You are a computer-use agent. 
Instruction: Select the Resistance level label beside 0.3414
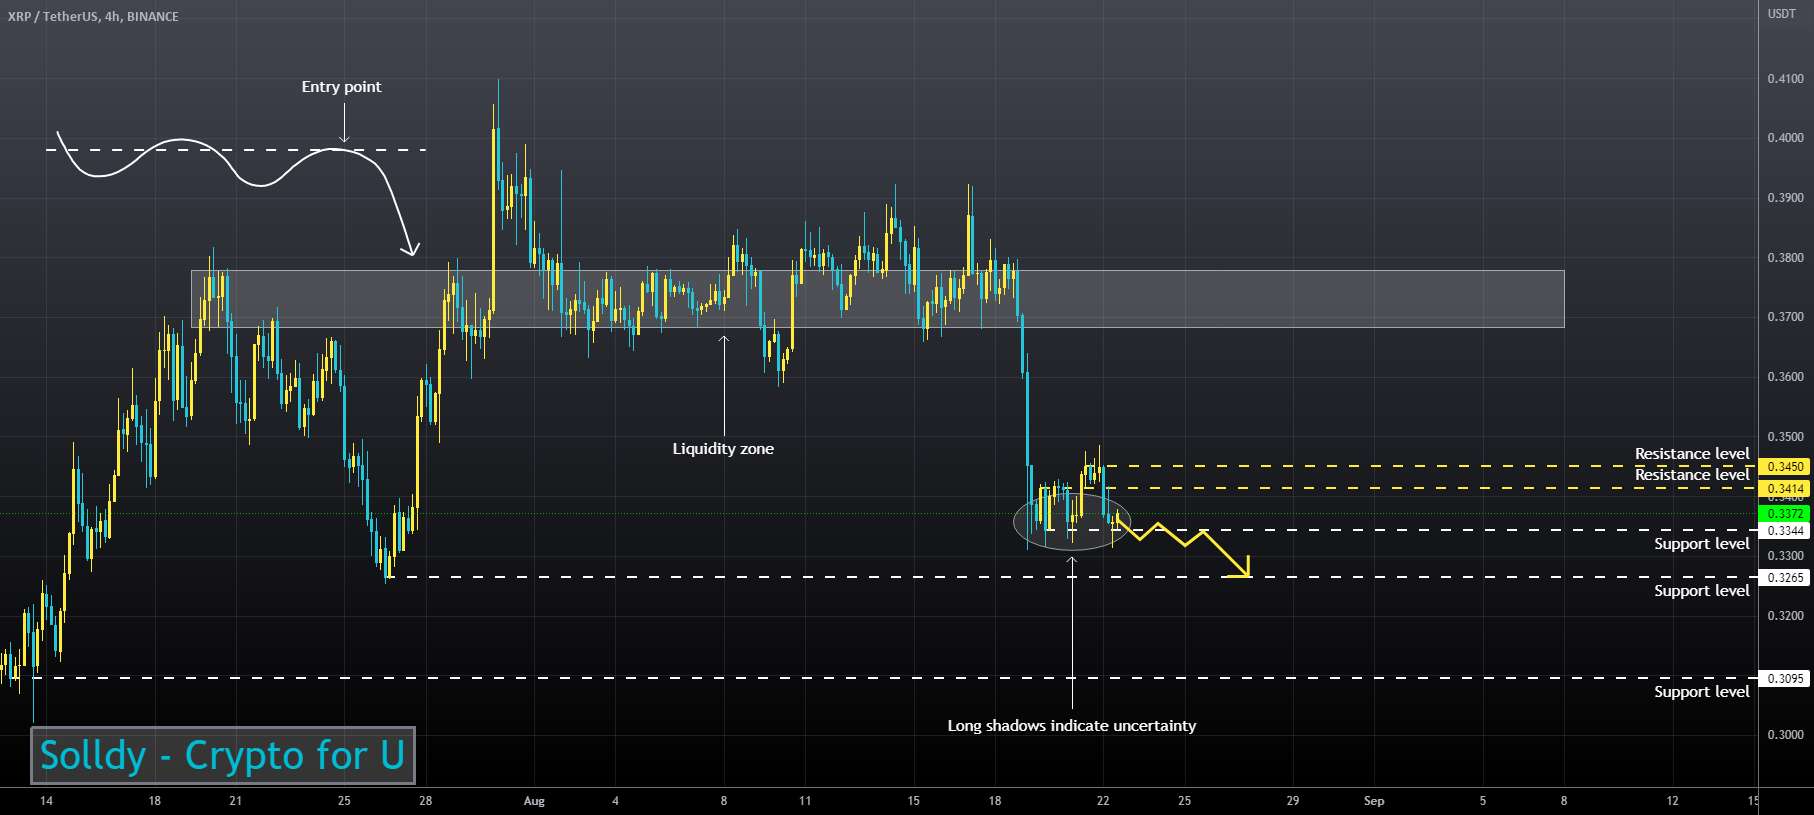pyautogui.click(x=1692, y=475)
